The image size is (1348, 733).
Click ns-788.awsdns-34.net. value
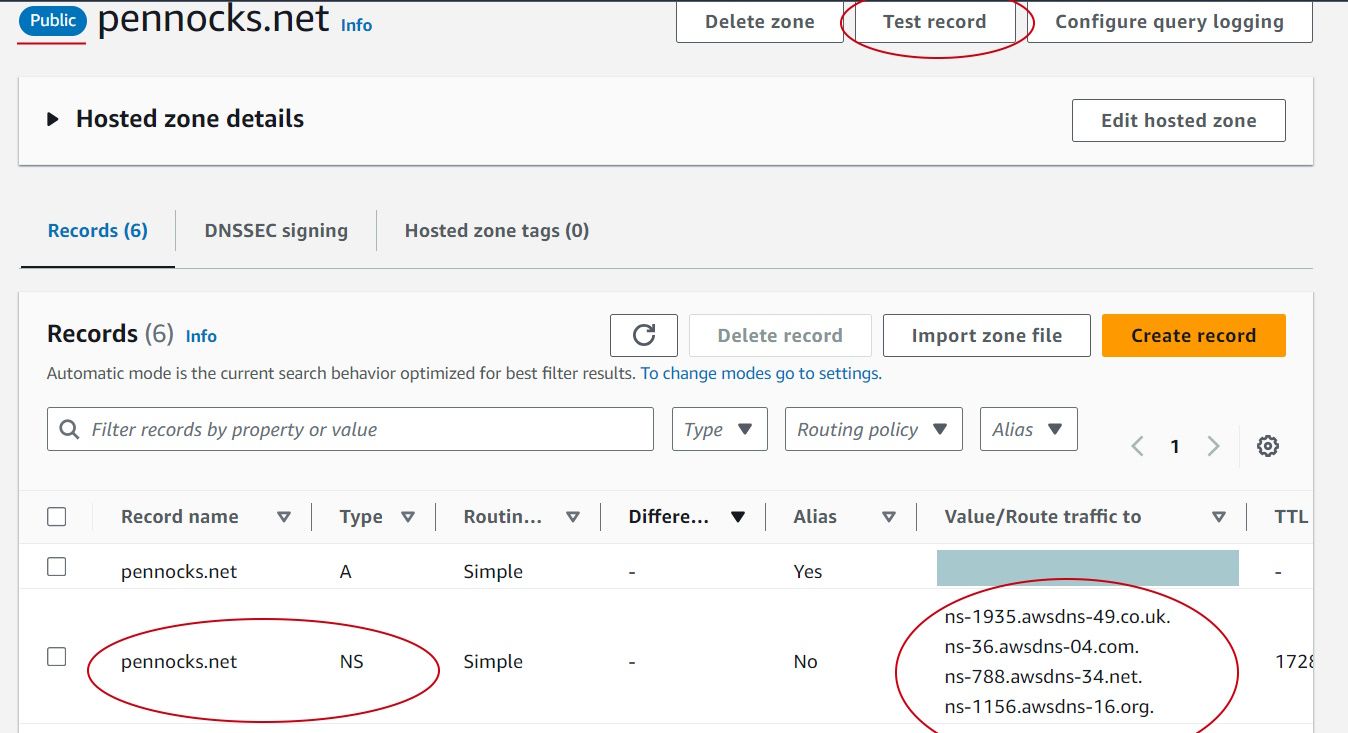[x=1043, y=677]
